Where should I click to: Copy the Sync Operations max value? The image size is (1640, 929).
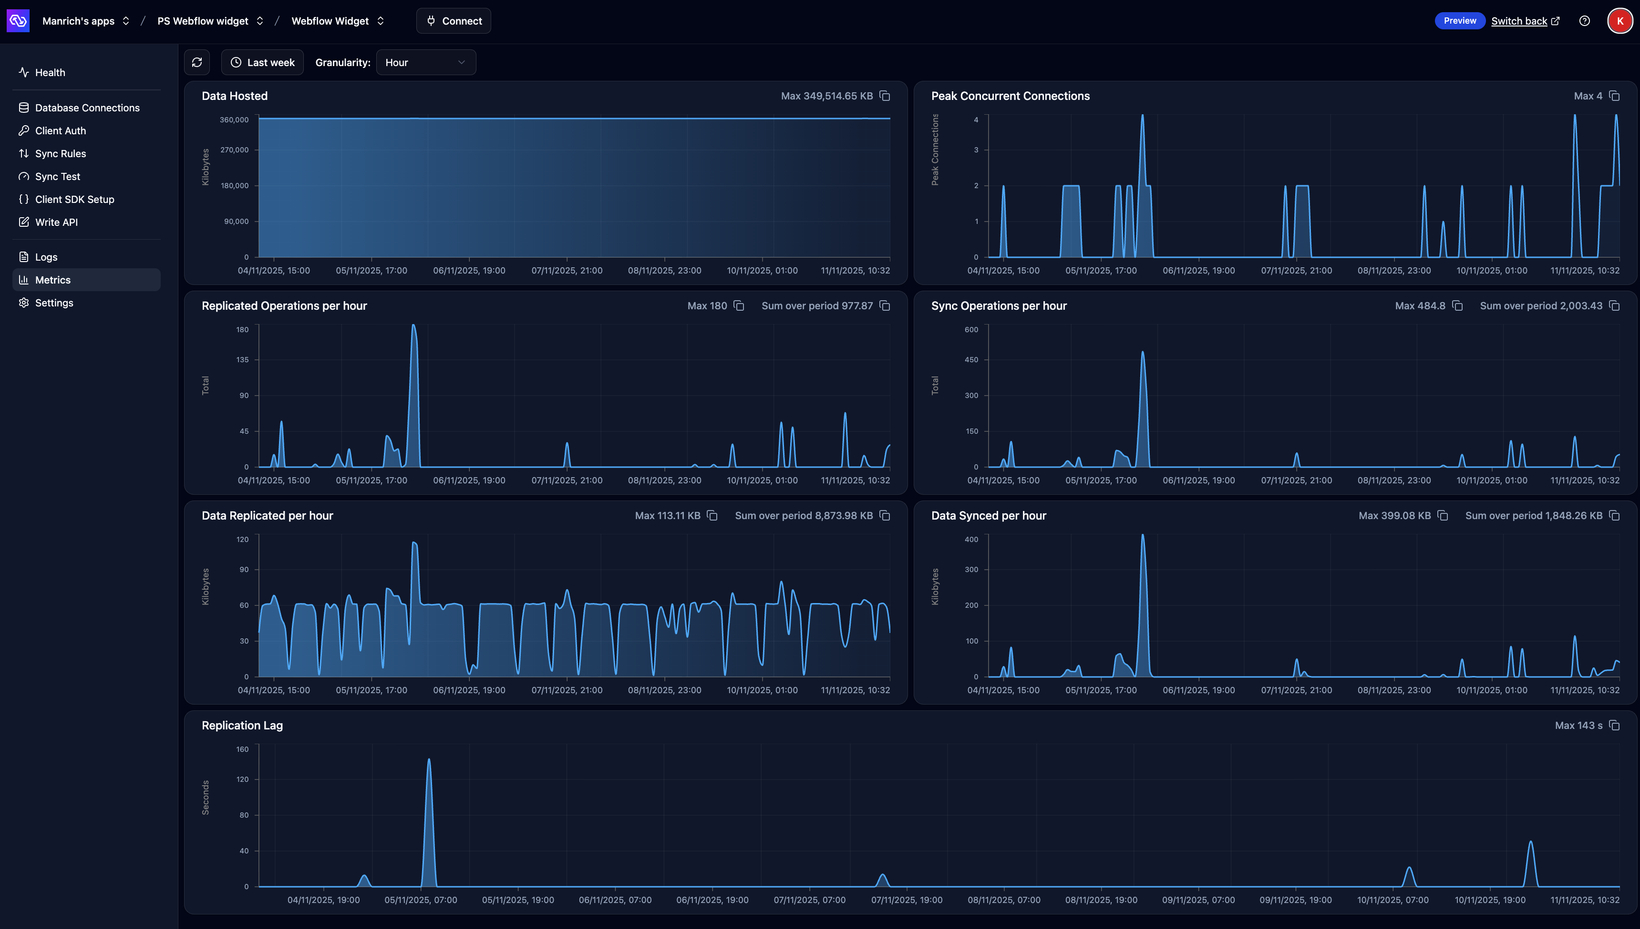[1457, 306]
